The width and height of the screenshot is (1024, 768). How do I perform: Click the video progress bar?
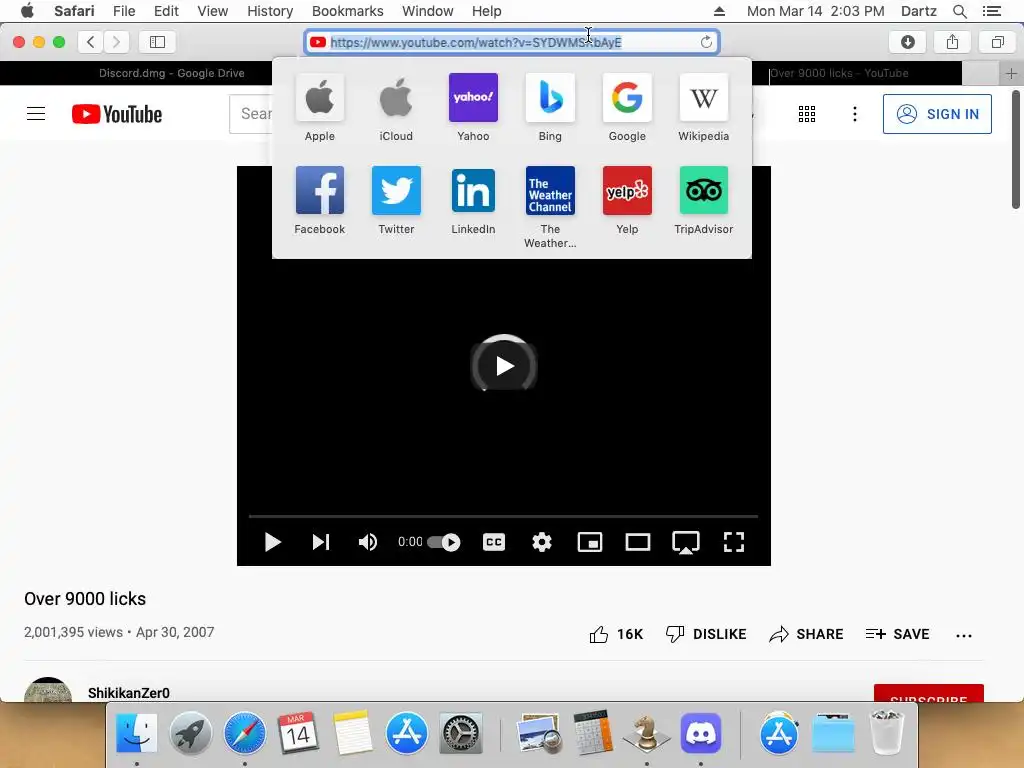click(503, 516)
